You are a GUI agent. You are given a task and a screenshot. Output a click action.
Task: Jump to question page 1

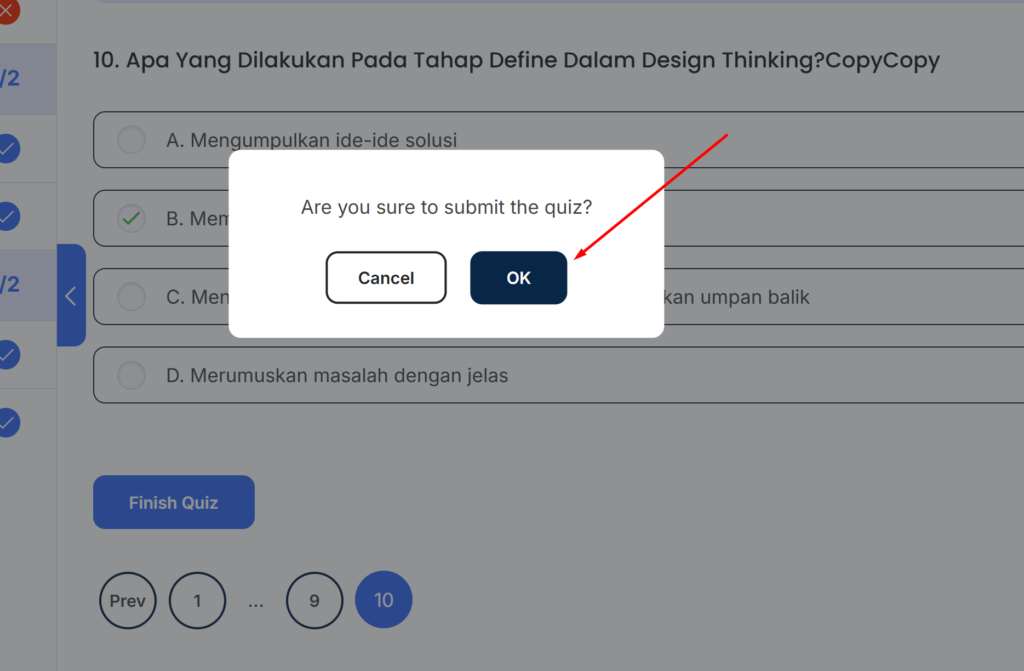point(197,600)
